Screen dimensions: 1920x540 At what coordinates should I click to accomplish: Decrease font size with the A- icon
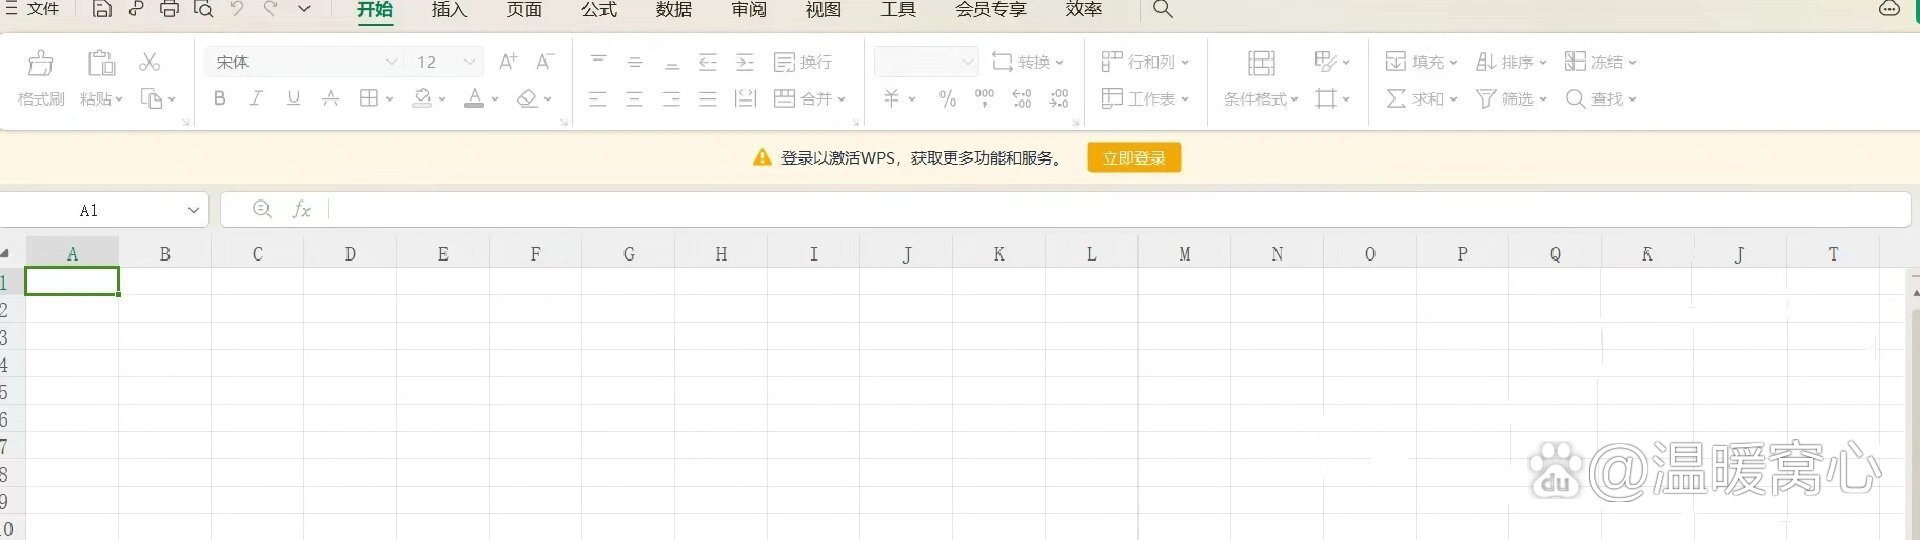[x=545, y=62]
